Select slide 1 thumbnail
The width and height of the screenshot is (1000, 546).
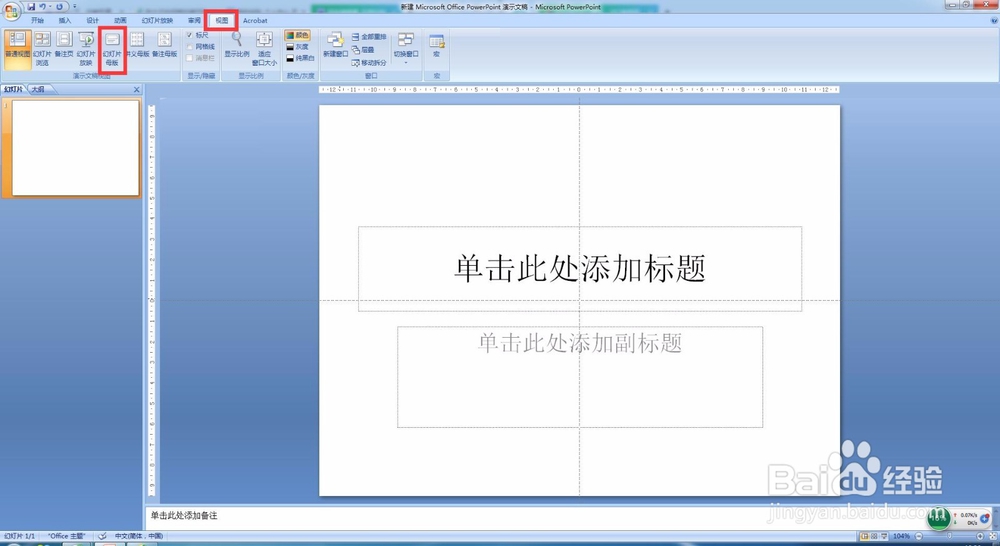(x=76, y=148)
